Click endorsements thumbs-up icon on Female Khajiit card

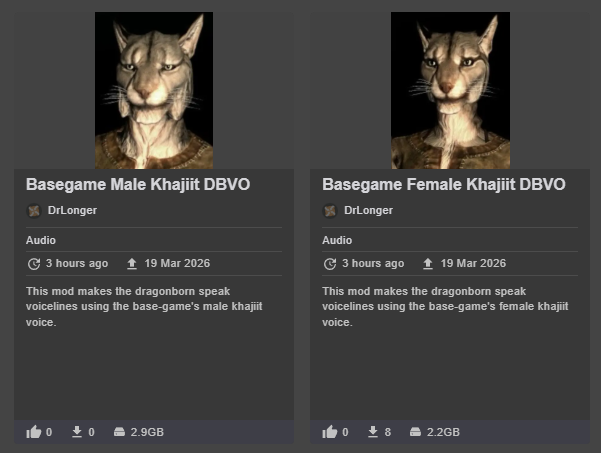point(330,432)
